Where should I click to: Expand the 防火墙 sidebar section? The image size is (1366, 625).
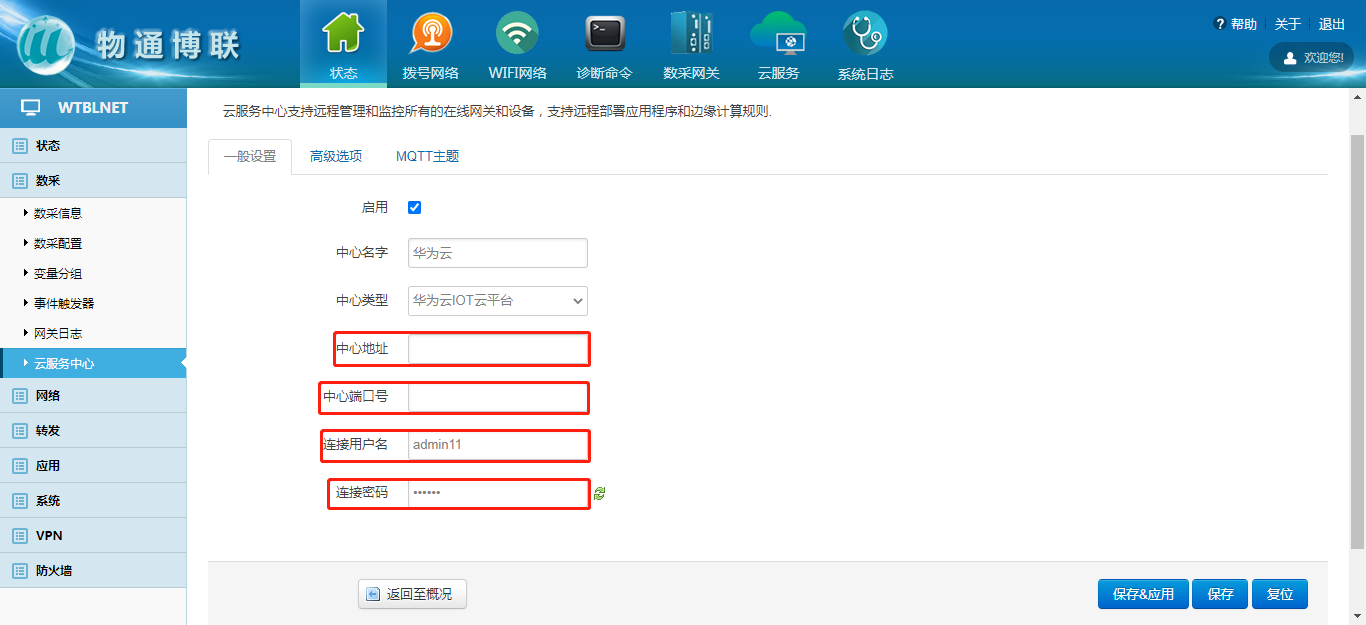pyautogui.click(x=54, y=571)
